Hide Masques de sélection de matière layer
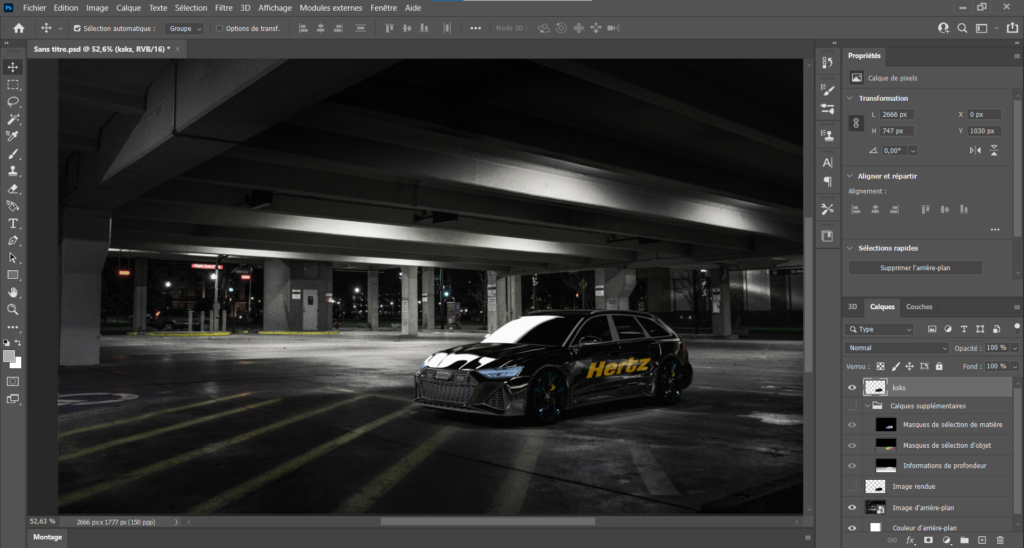1024x548 pixels. [852, 425]
